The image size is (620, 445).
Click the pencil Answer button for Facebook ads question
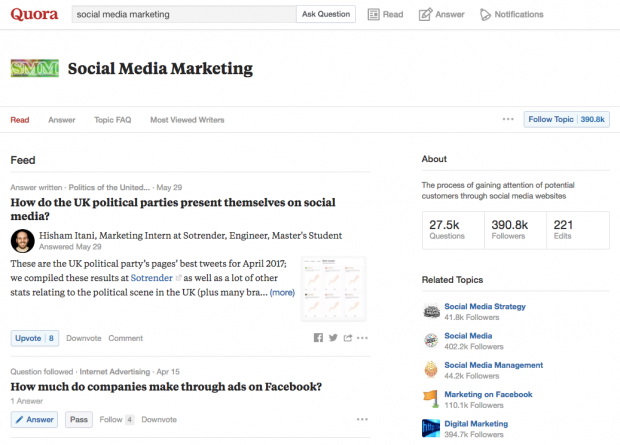tap(34, 420)
